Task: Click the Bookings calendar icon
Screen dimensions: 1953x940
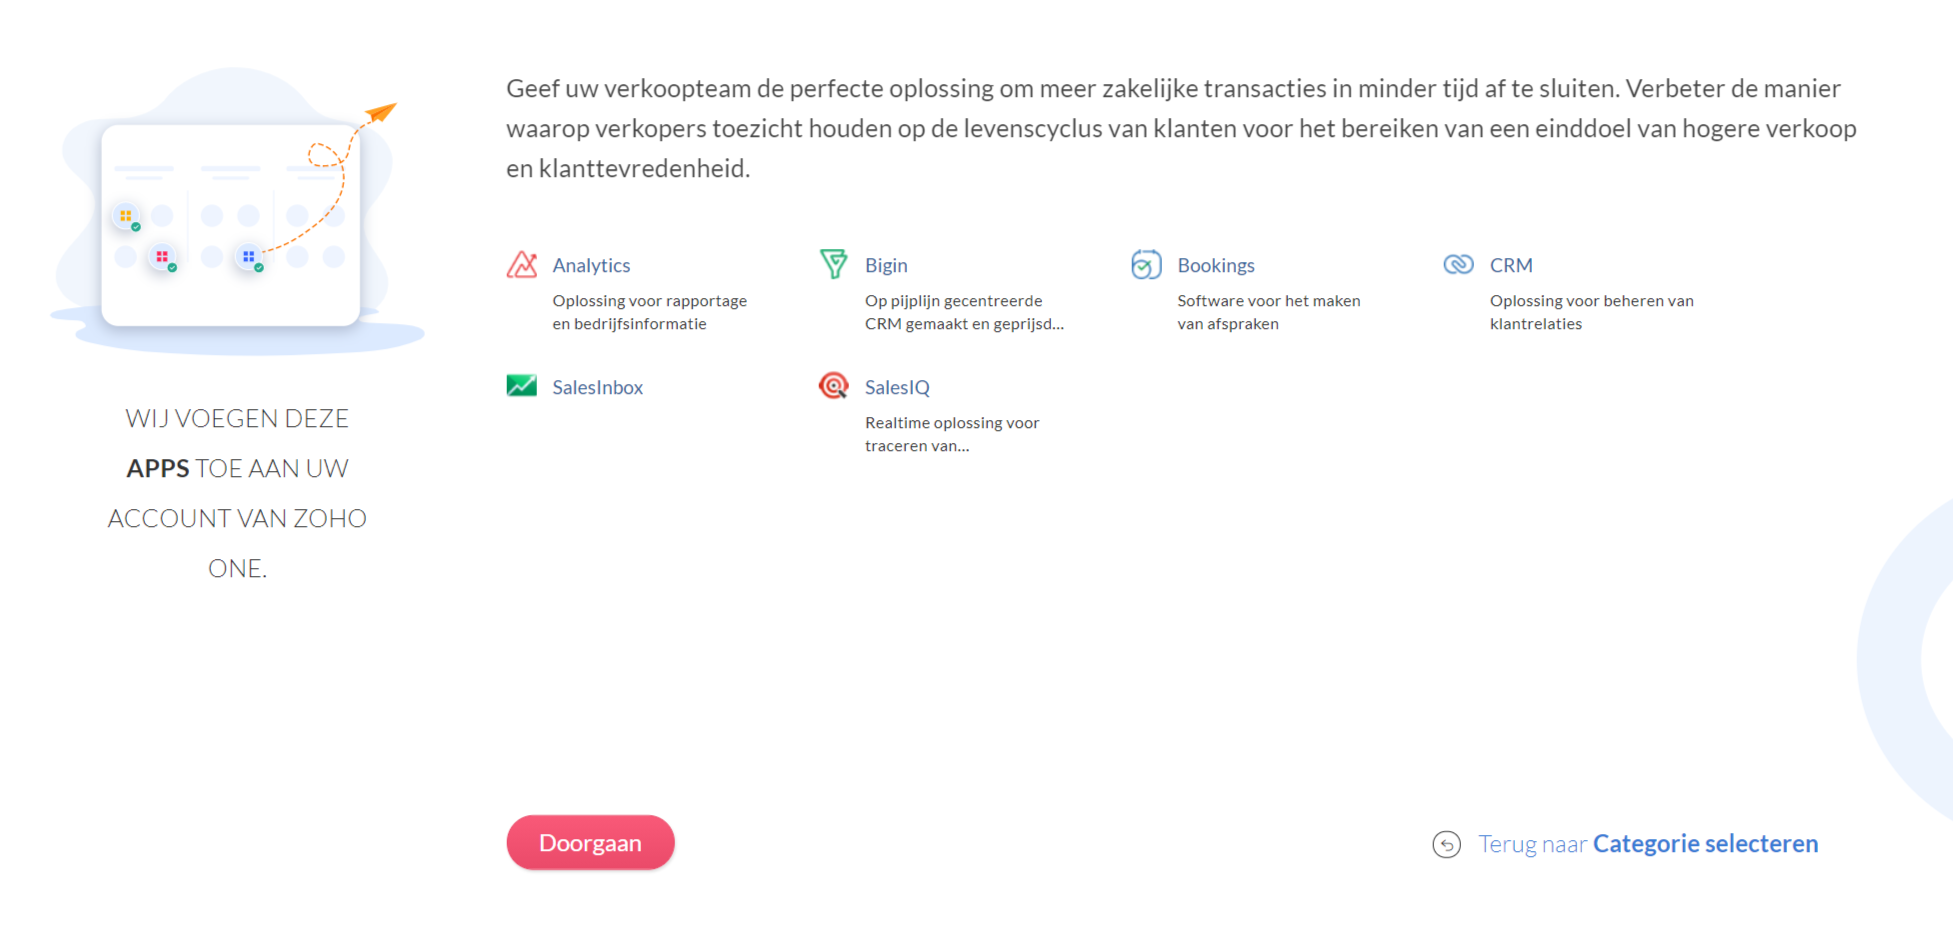Action: coord(1146,265)
